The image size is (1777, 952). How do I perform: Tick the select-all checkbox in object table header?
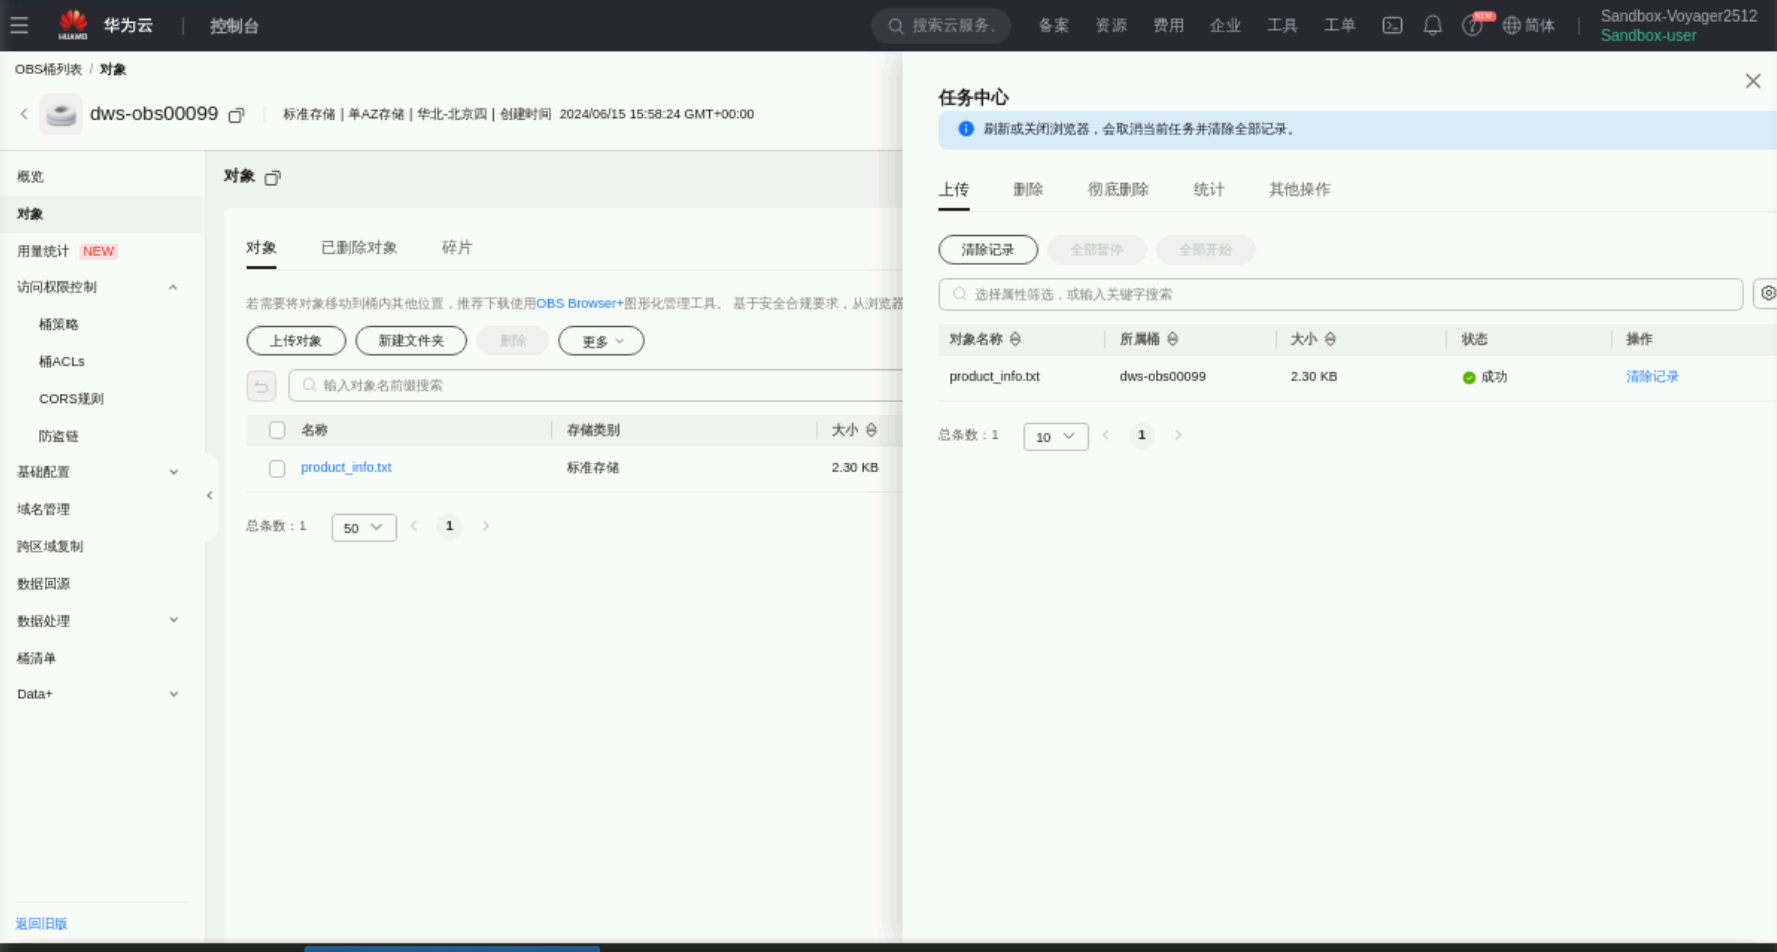pyautogui.click(x=277, y=430)
